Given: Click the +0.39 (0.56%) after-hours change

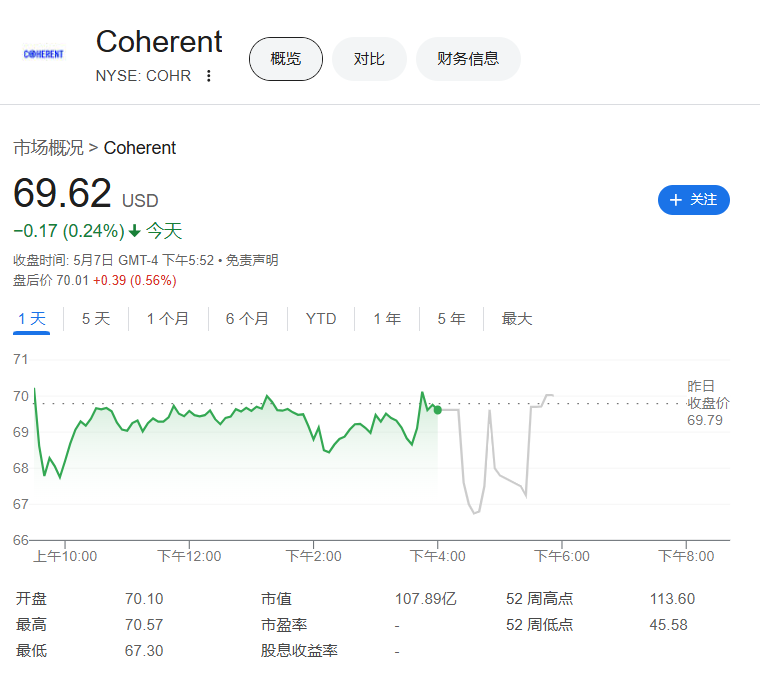Looking at the screenshot, I should tap(135, 281).
